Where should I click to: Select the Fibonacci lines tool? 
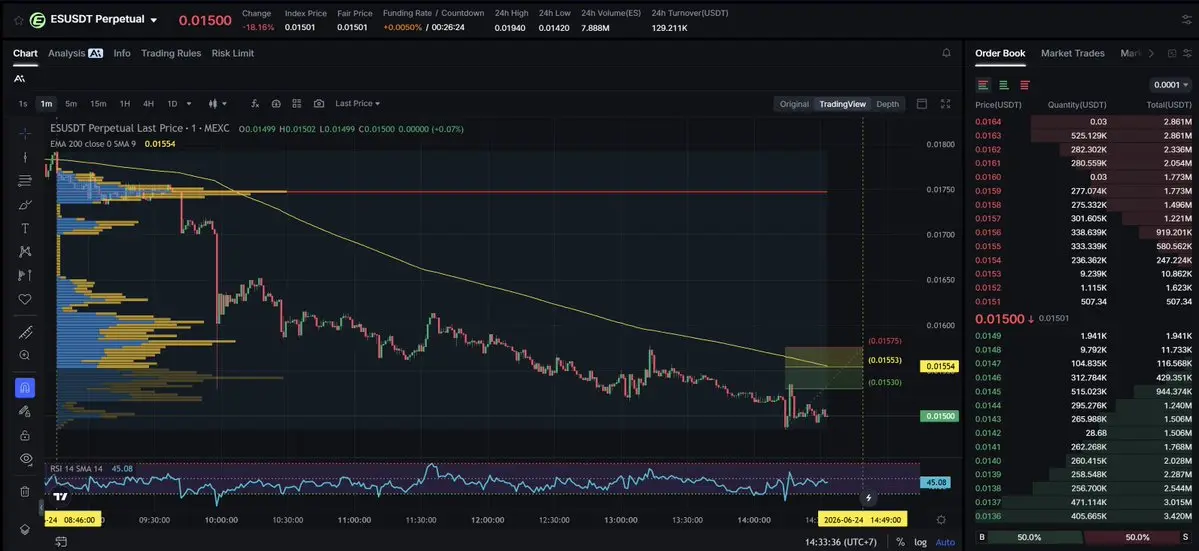pyautogui.click(x=24, y=181)
